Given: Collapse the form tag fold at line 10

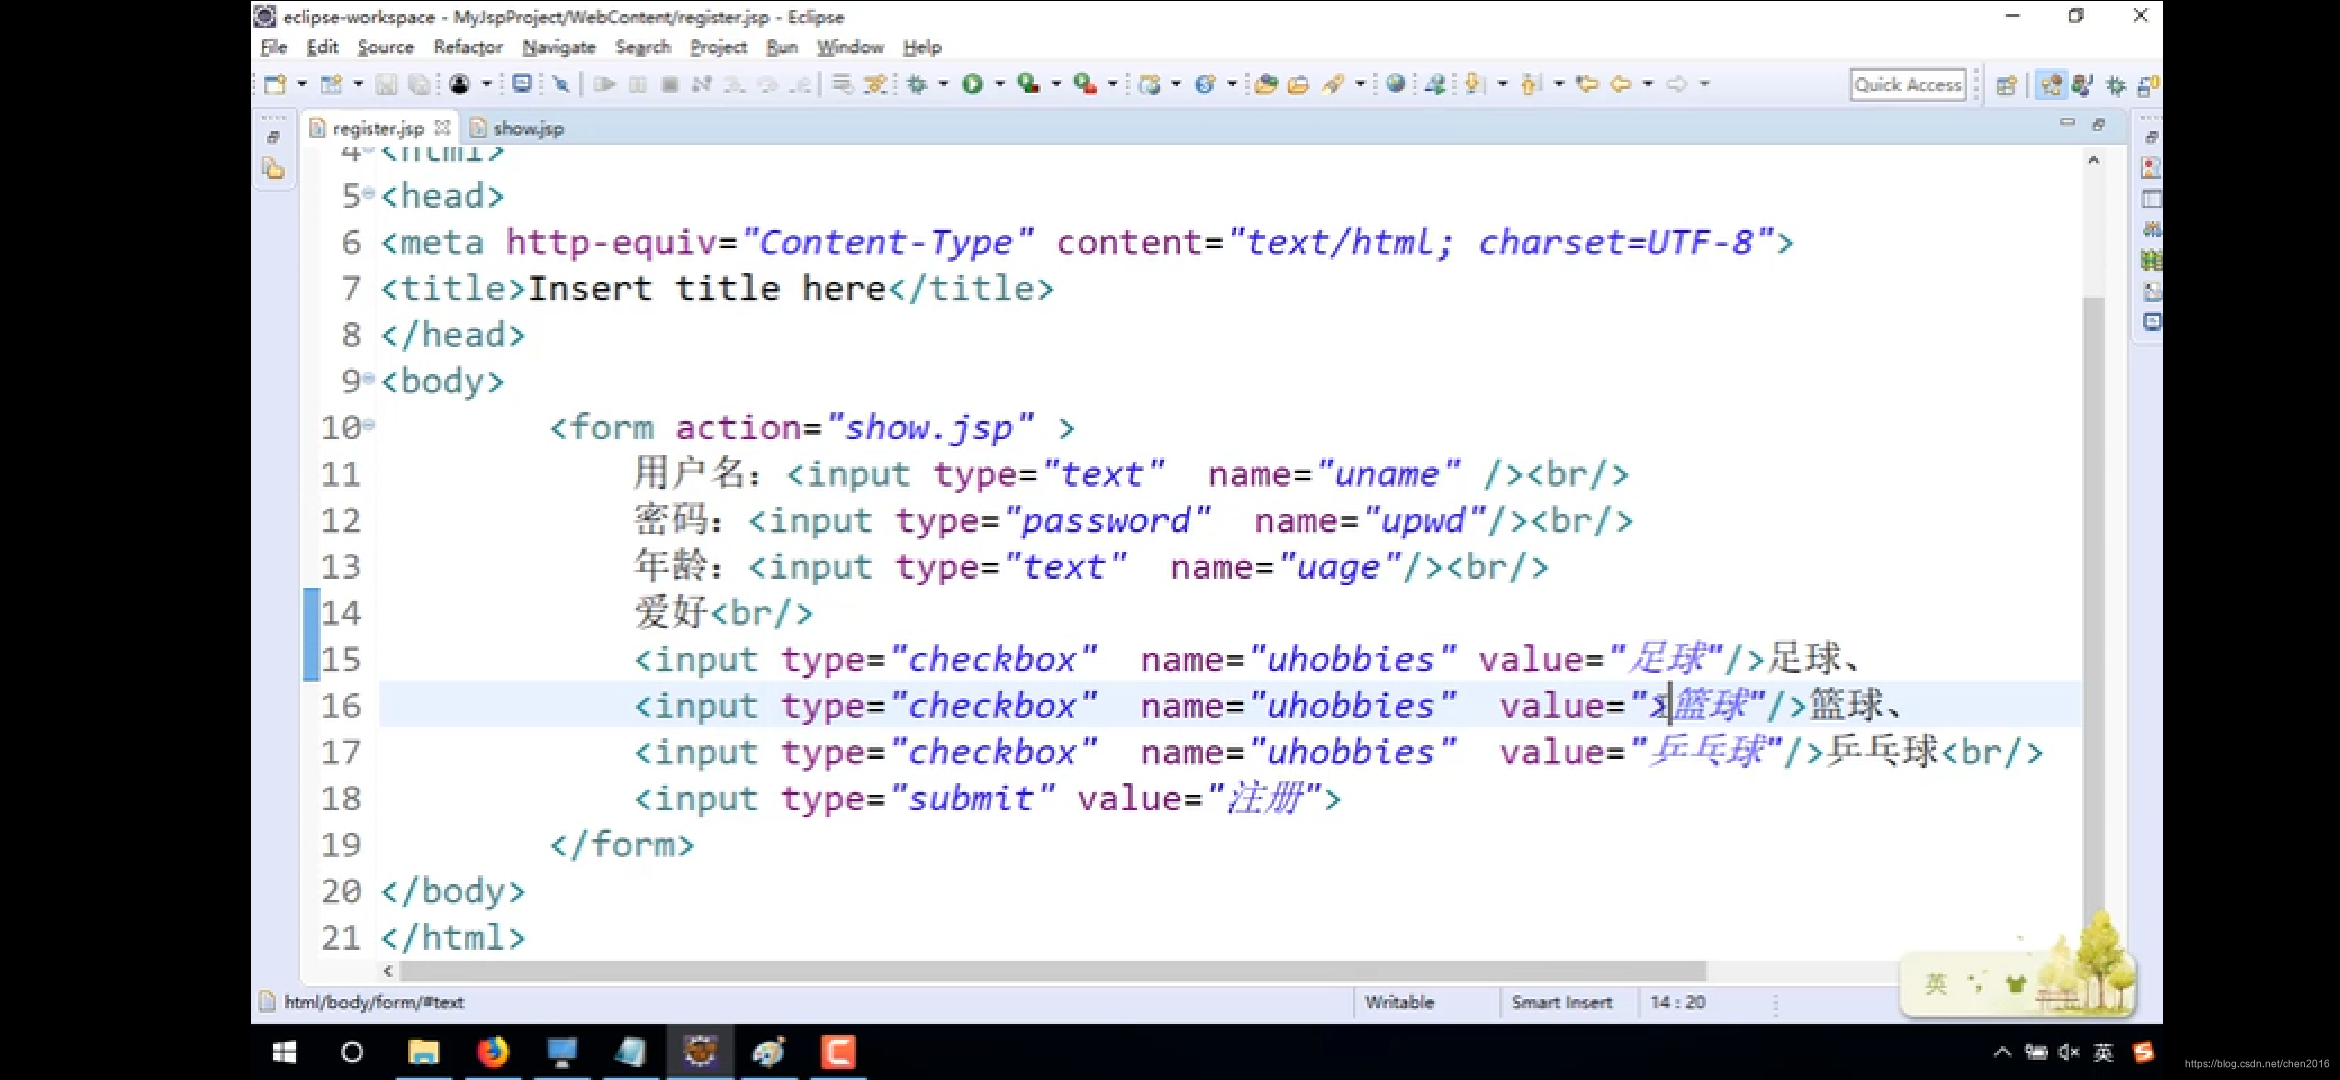Looking at the screenshot, I should 369,425.
